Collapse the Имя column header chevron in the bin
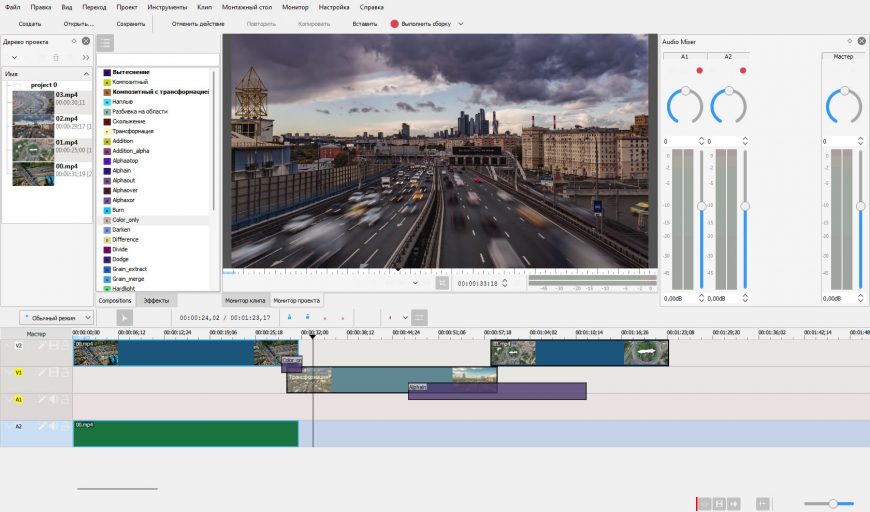870x512 pixels. pos(86,74)
